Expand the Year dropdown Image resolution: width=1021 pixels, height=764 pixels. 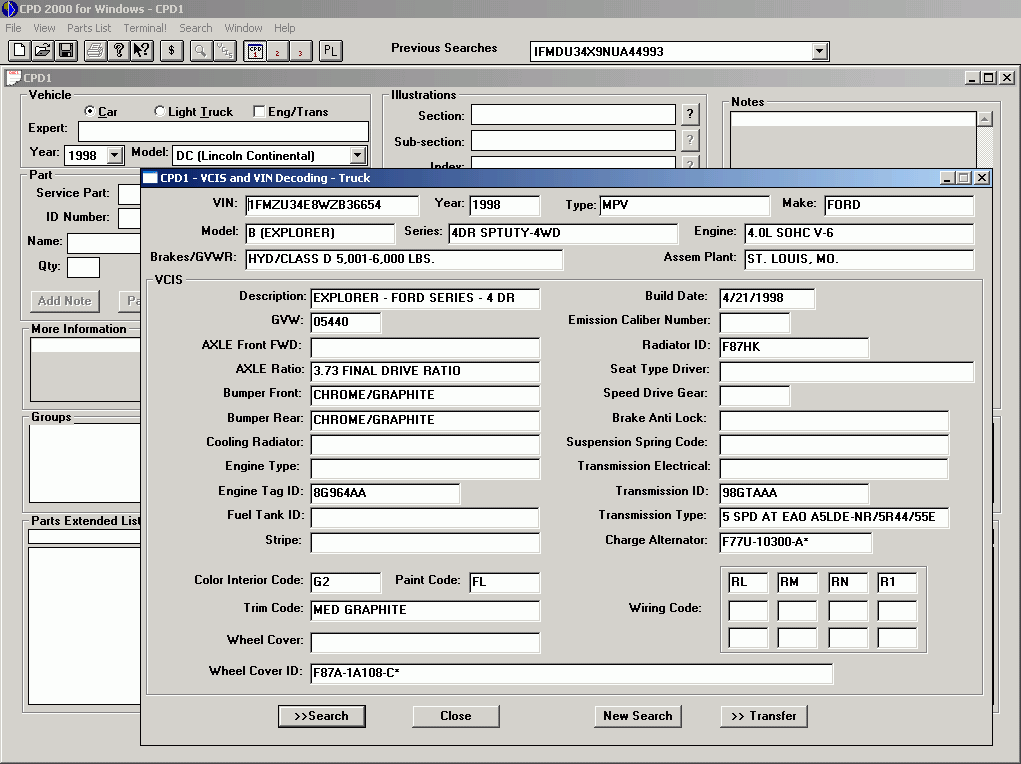pyautogui.click(x=115, y=155)
